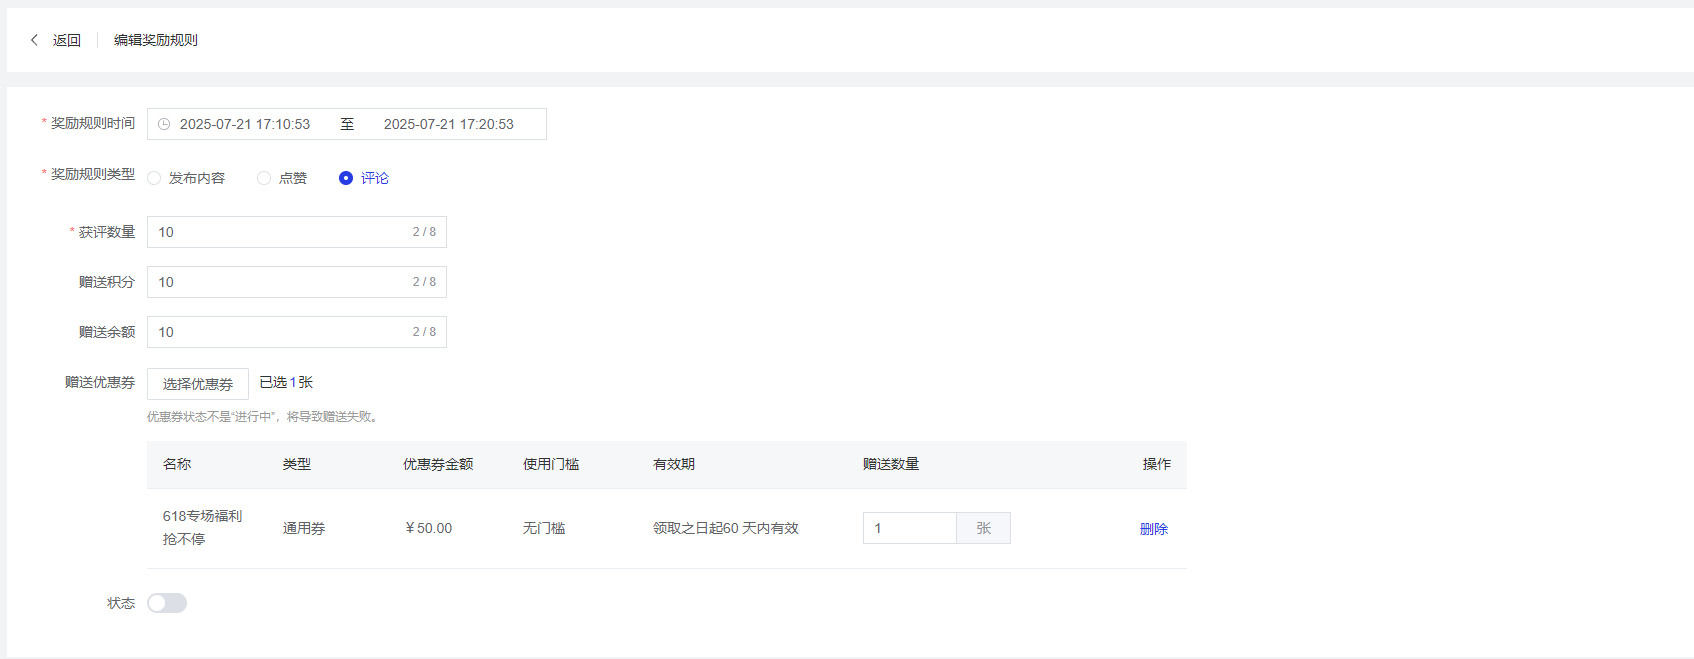Screen dimensions: 1694x659
Task: Click into the 赠送积分 input field
Action: [x=280, y=282]
